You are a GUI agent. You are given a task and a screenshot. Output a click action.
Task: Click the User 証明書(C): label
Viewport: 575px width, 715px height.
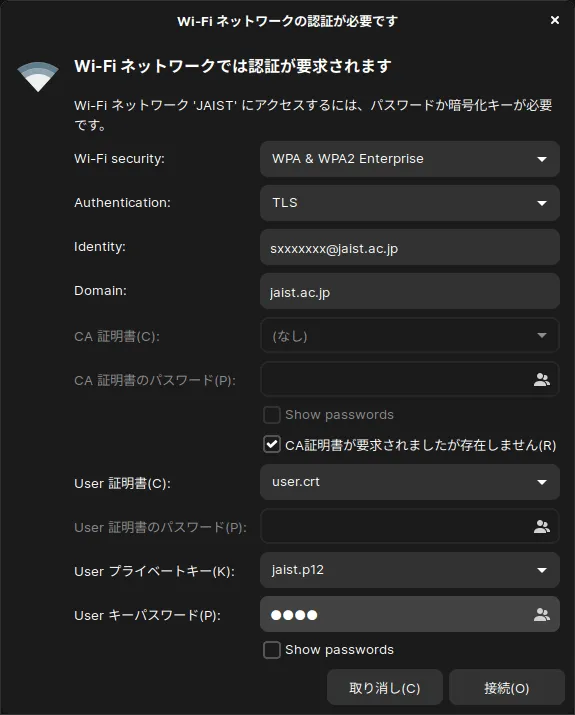122,483
